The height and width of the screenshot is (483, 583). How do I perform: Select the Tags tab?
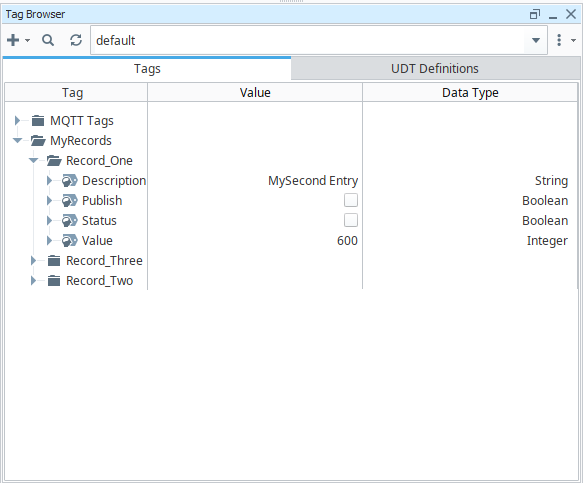coord(147,69)
